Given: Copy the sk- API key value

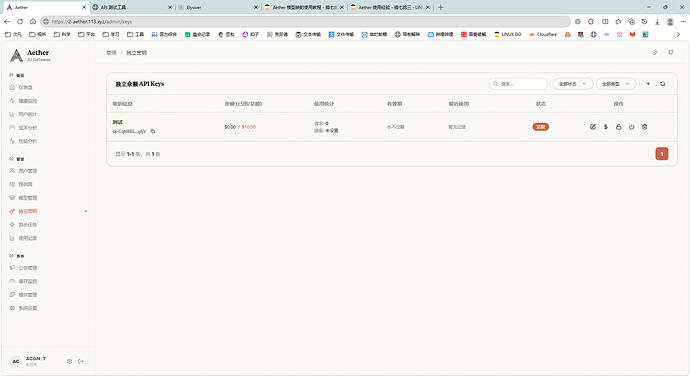Looking at the screenshot, I should [x=153, y=131].
